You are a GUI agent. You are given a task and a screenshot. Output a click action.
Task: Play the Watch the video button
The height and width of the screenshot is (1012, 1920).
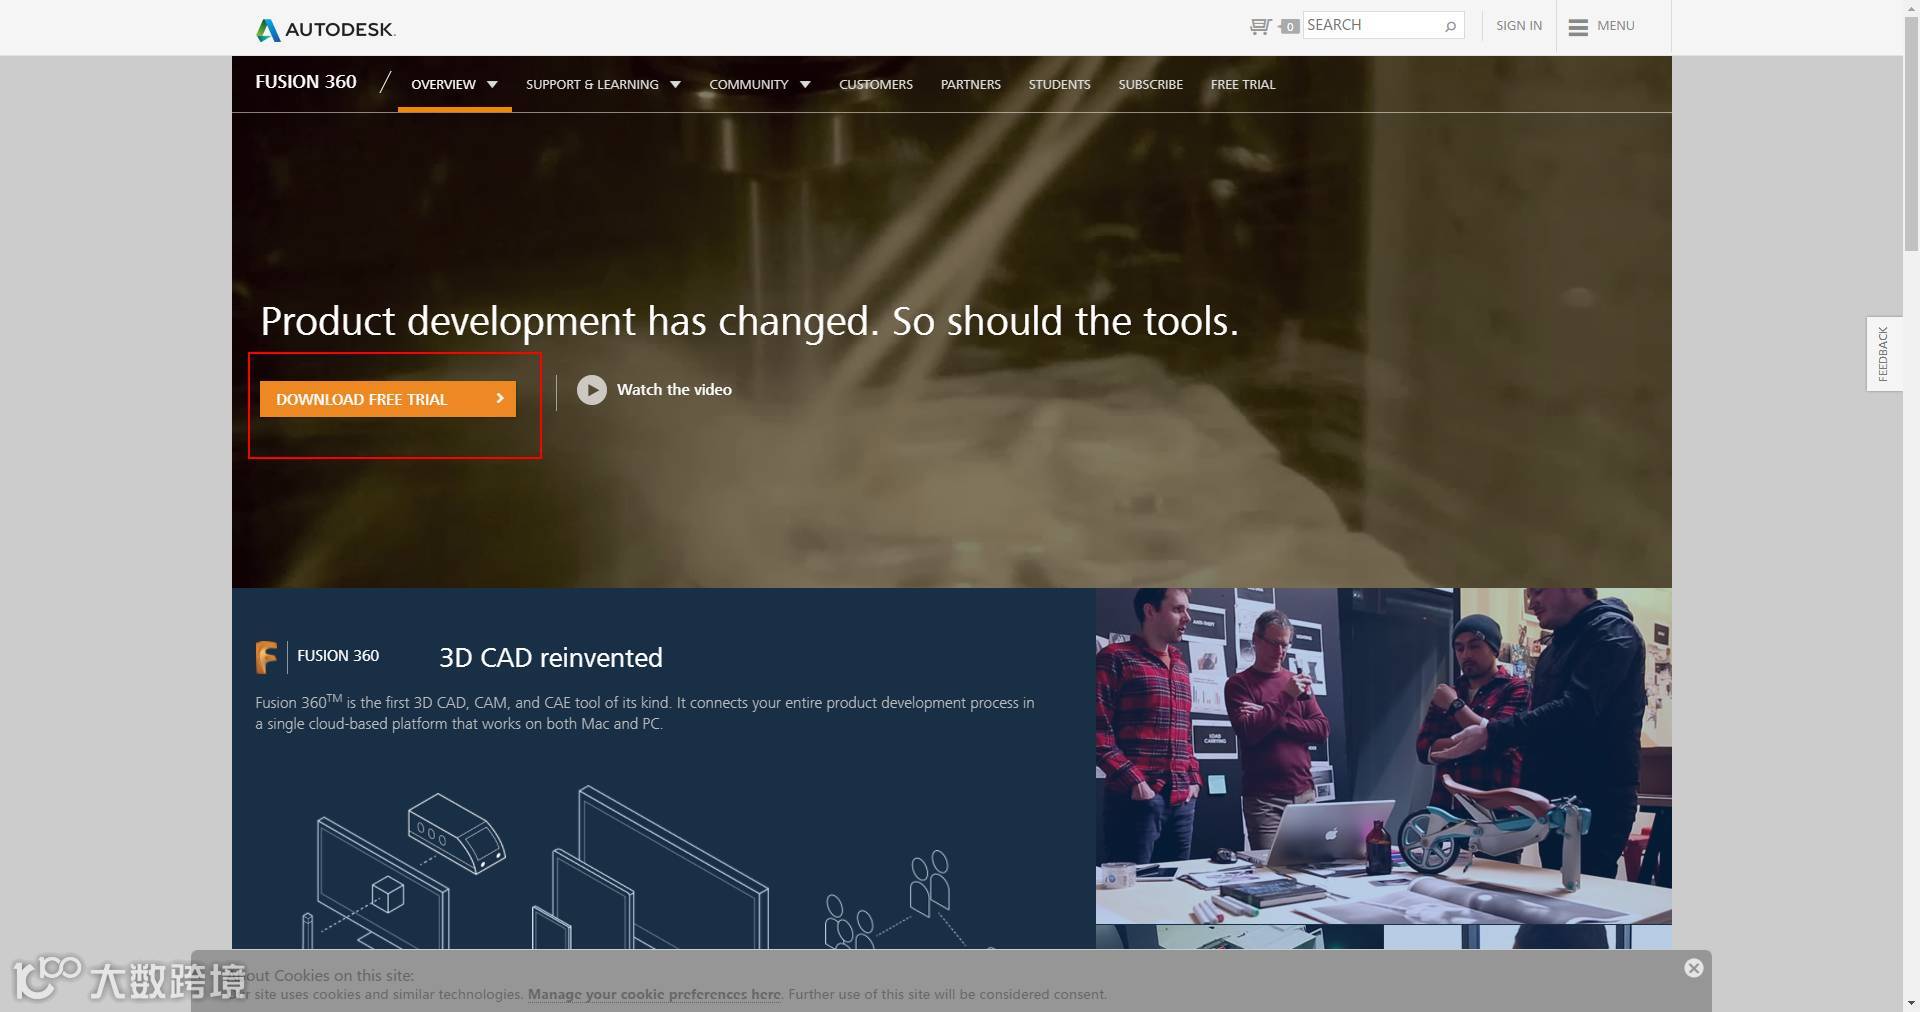(592, 390)
